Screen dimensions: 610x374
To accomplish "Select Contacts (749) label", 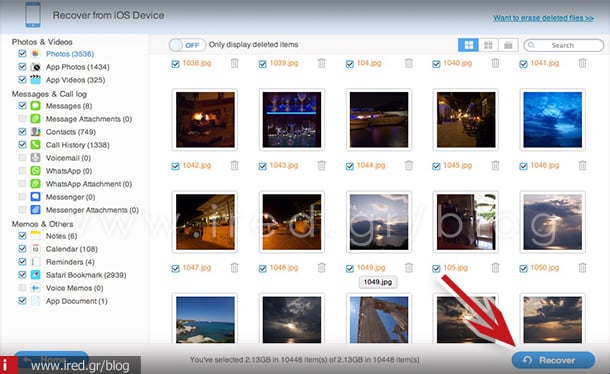I will pyautogui.click(x=71, y=132).
